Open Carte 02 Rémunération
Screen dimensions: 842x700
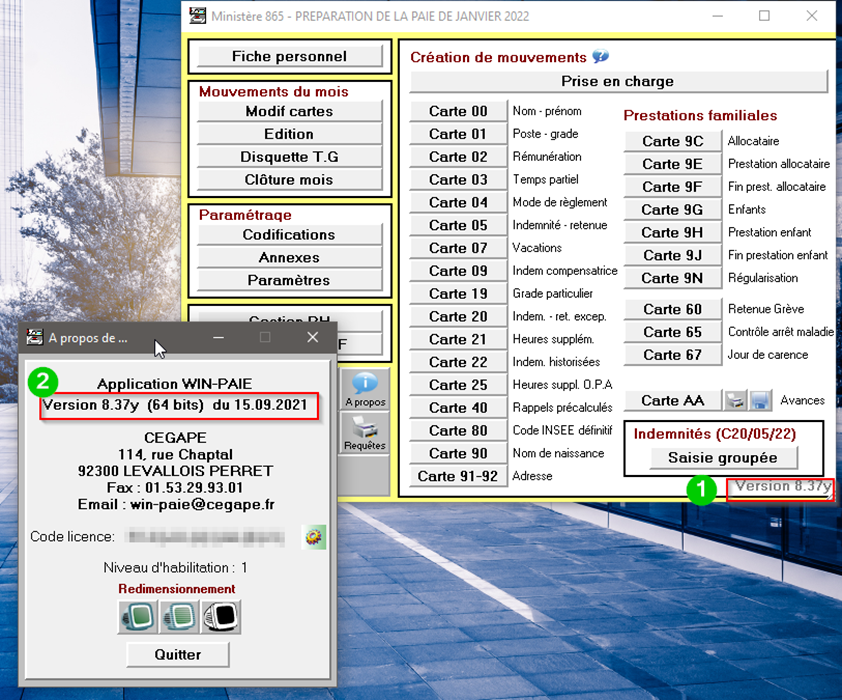click(x=458, y=157)
